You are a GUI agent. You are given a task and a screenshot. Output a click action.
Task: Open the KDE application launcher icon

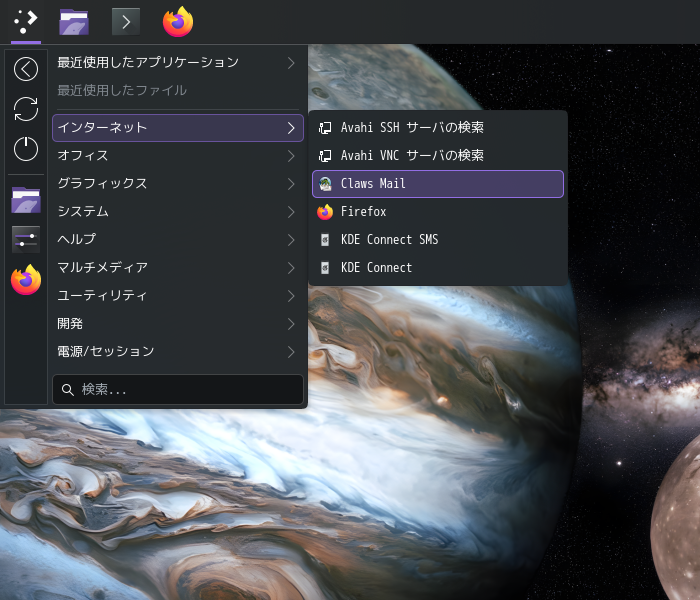pos(25,21)
